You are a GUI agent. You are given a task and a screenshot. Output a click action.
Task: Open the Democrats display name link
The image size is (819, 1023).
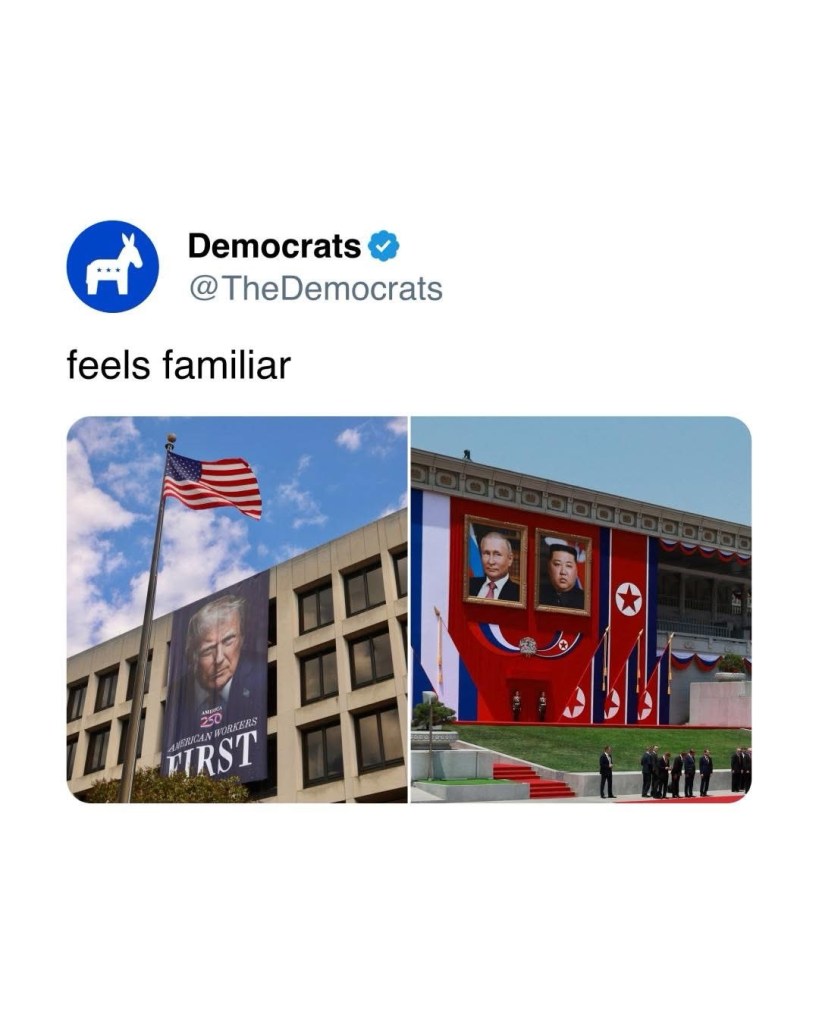click(274, 246)
